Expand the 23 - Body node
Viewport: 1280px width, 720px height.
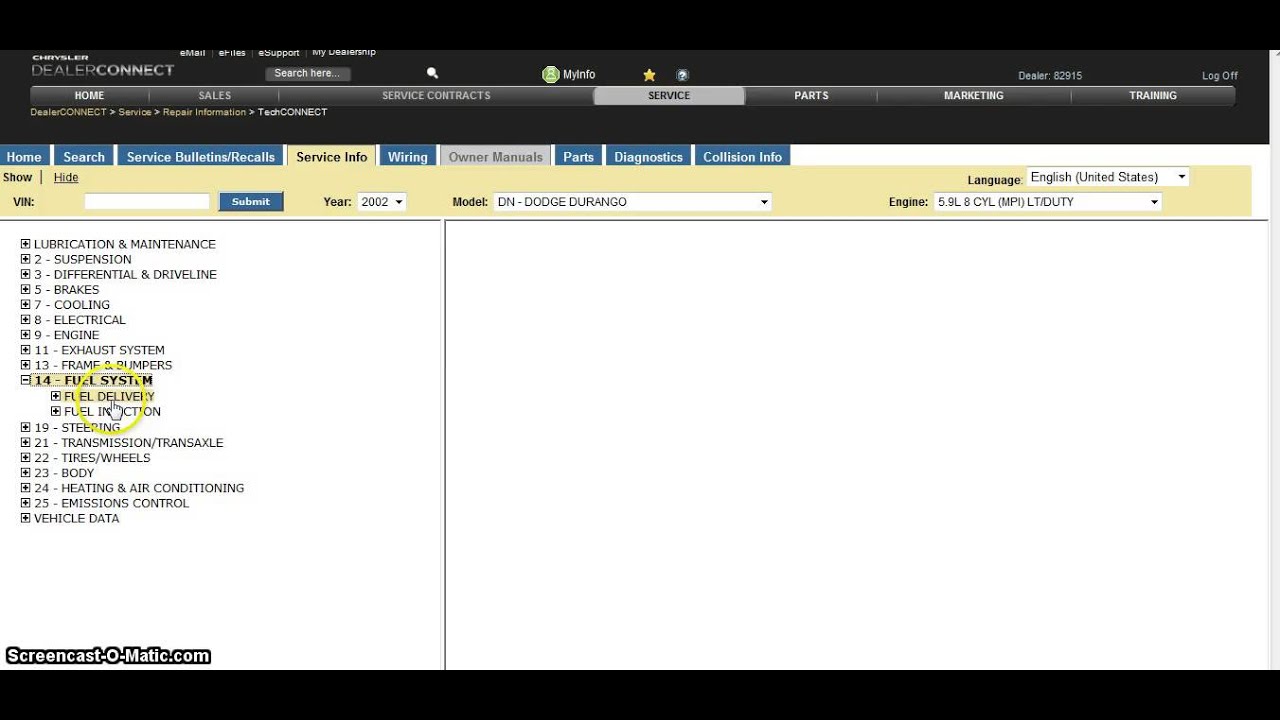[x=26, y=472]
